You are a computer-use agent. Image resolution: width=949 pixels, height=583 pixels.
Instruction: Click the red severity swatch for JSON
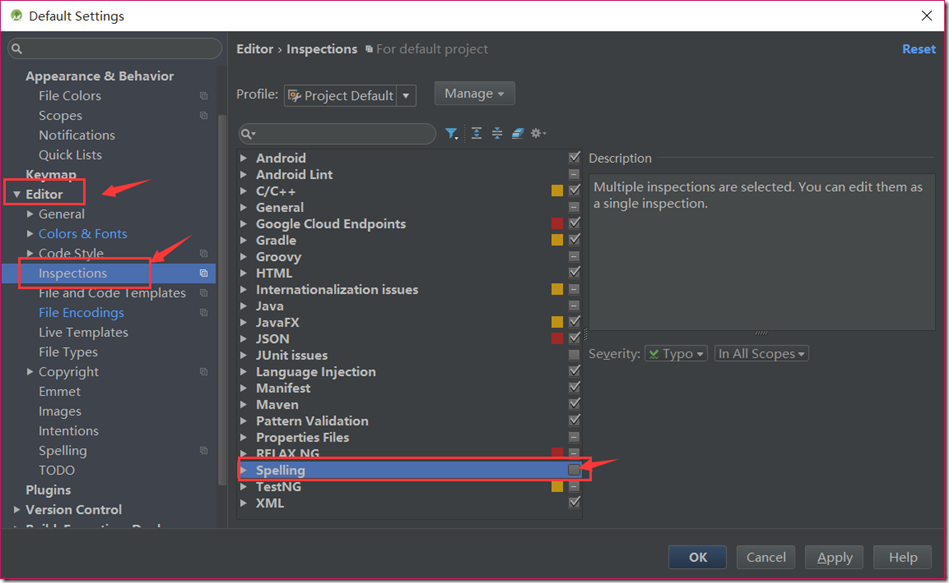pyautogui.click(x=557, y=339)
